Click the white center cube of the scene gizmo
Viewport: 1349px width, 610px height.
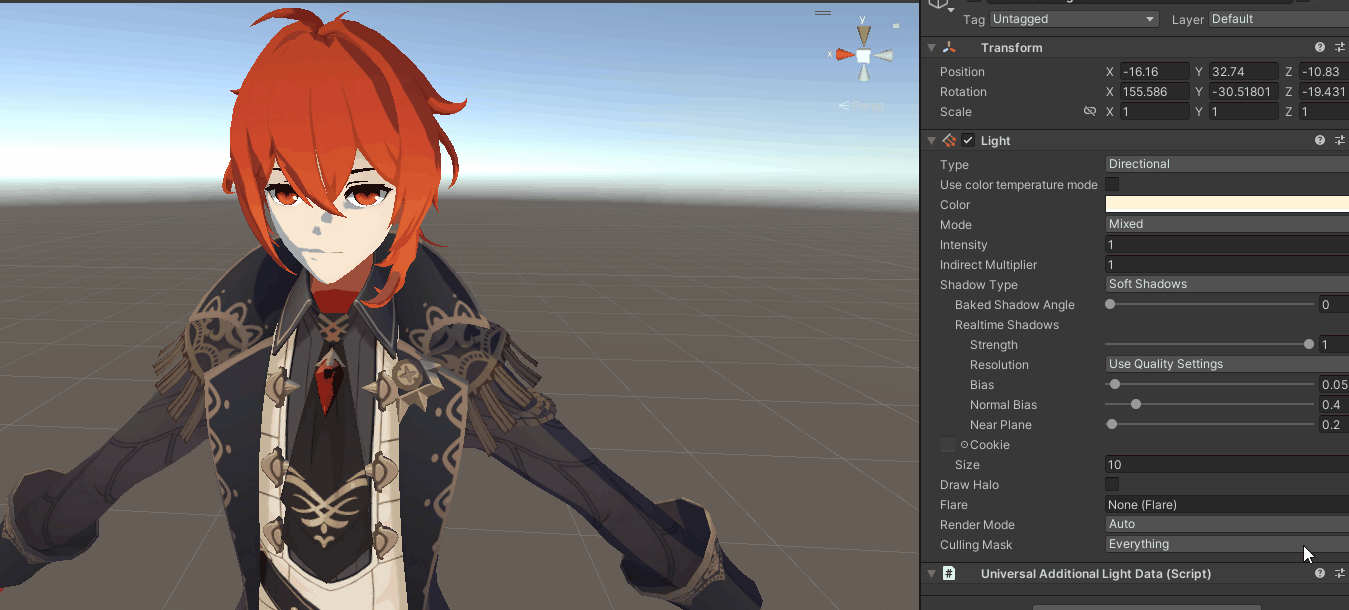[863, 56]
